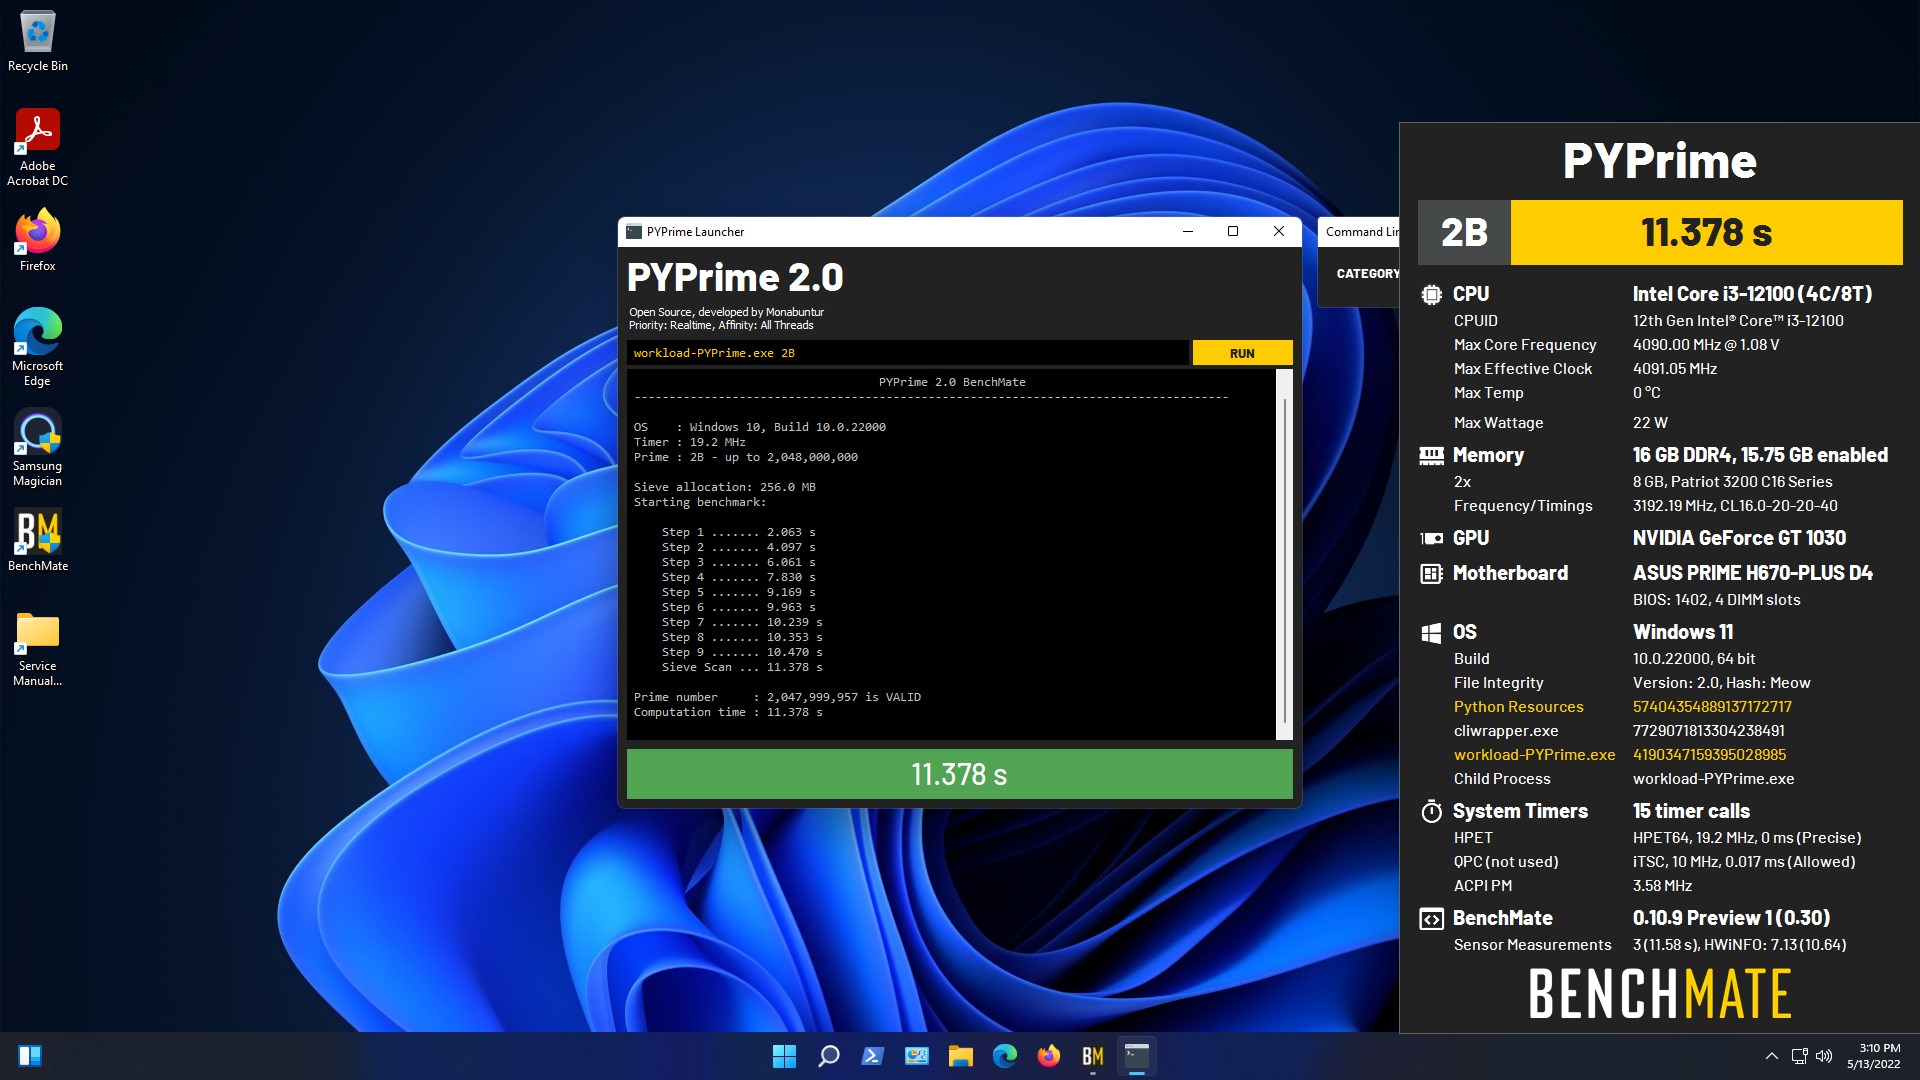Click the System Timers stopwatch icon
Screen dimensions: 1920x1080
(x=1431, y=811)
